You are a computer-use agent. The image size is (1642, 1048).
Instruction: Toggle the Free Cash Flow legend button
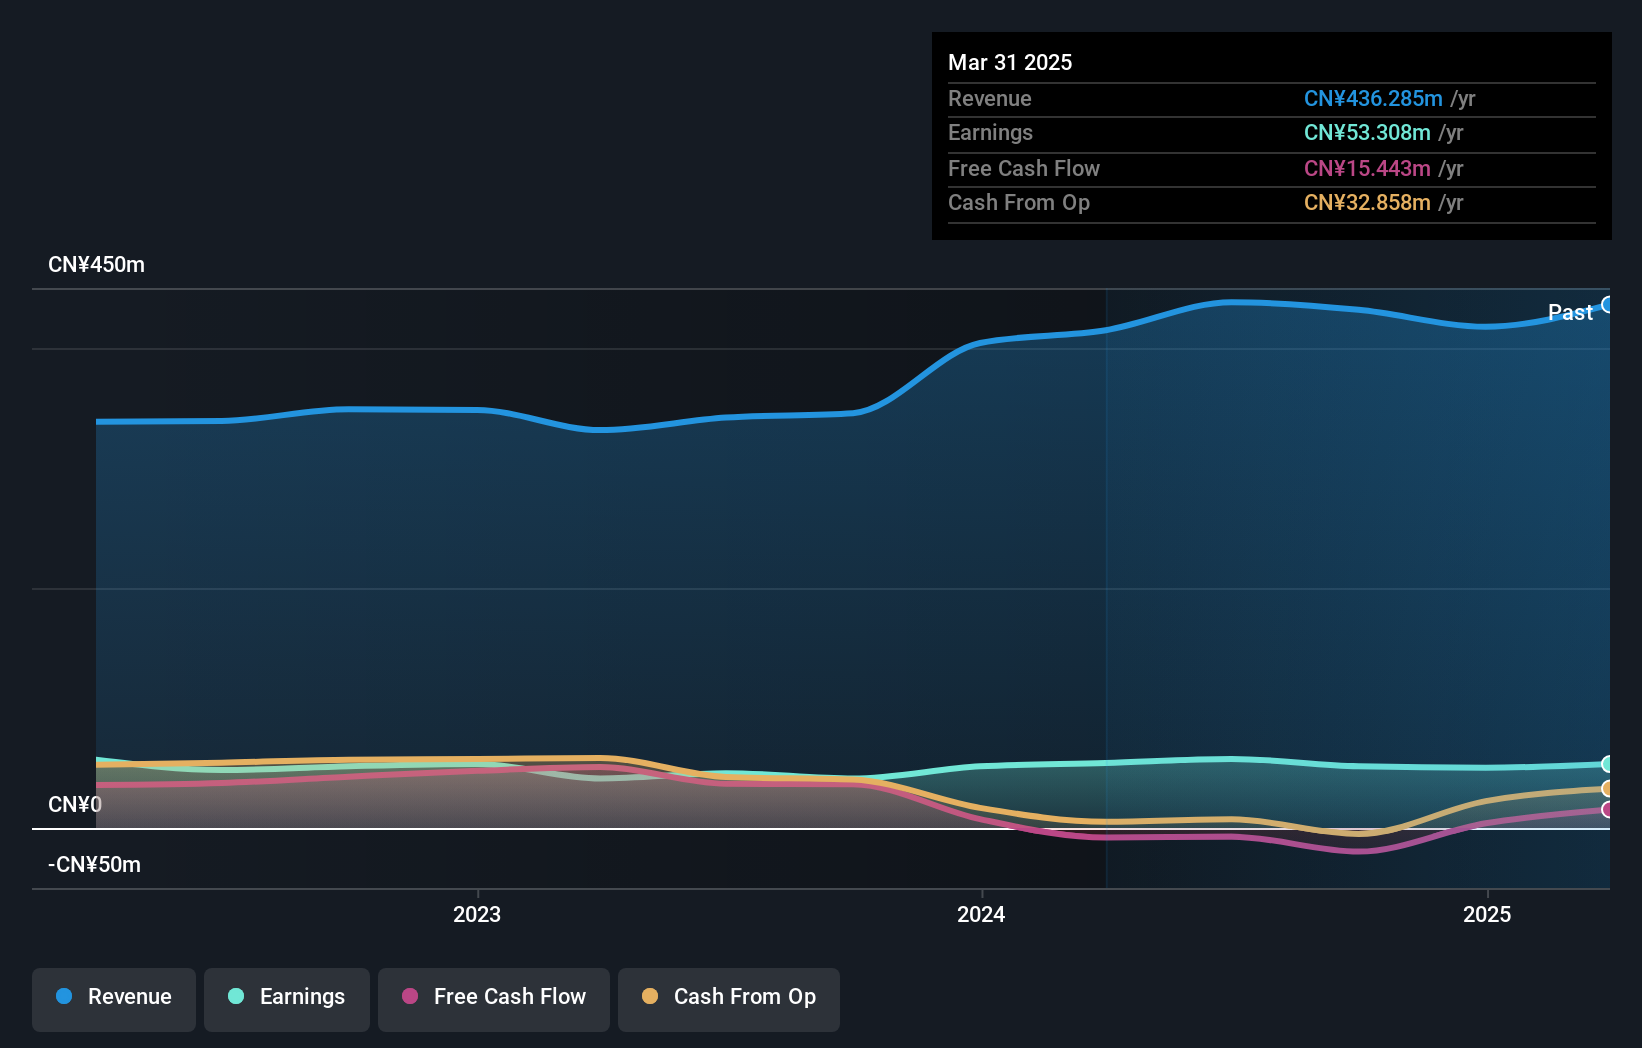(x=494, y=999)
